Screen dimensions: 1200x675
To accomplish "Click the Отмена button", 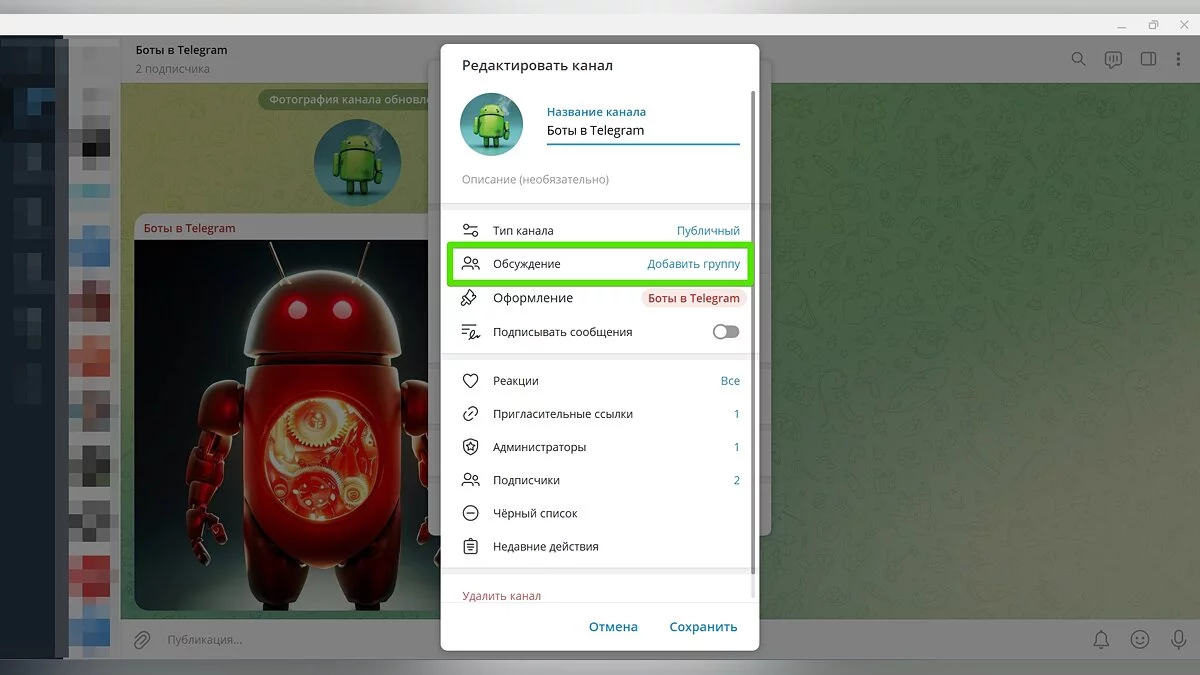I will coord(613,627).
